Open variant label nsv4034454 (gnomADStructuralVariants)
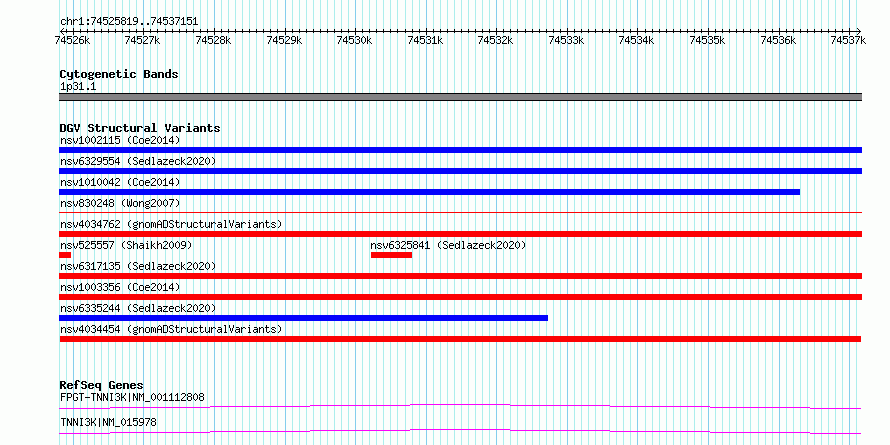The image size is (890, 445). (x=171, y=329)
